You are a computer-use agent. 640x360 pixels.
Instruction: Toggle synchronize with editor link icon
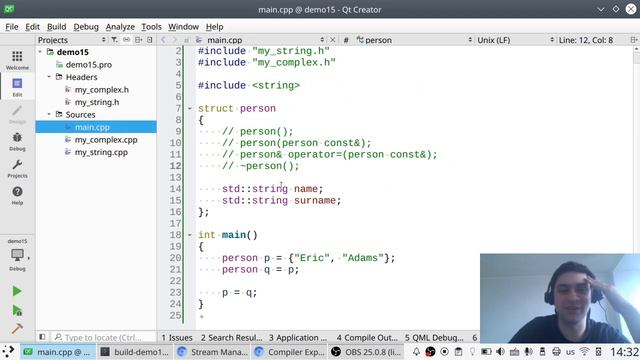[127, 40]
